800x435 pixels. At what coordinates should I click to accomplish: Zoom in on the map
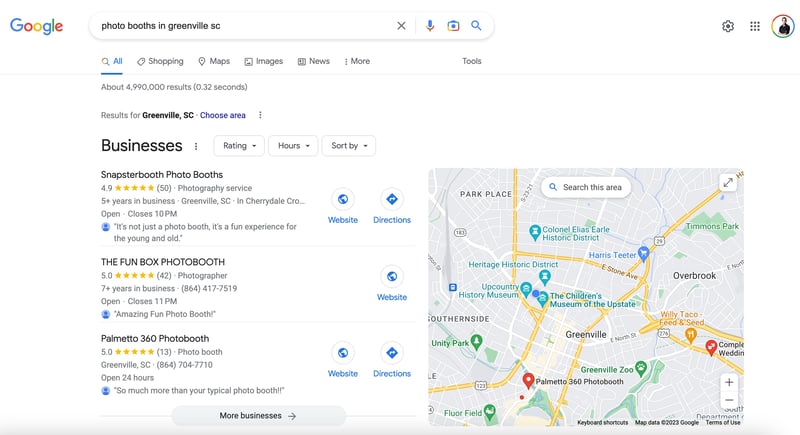729,382
